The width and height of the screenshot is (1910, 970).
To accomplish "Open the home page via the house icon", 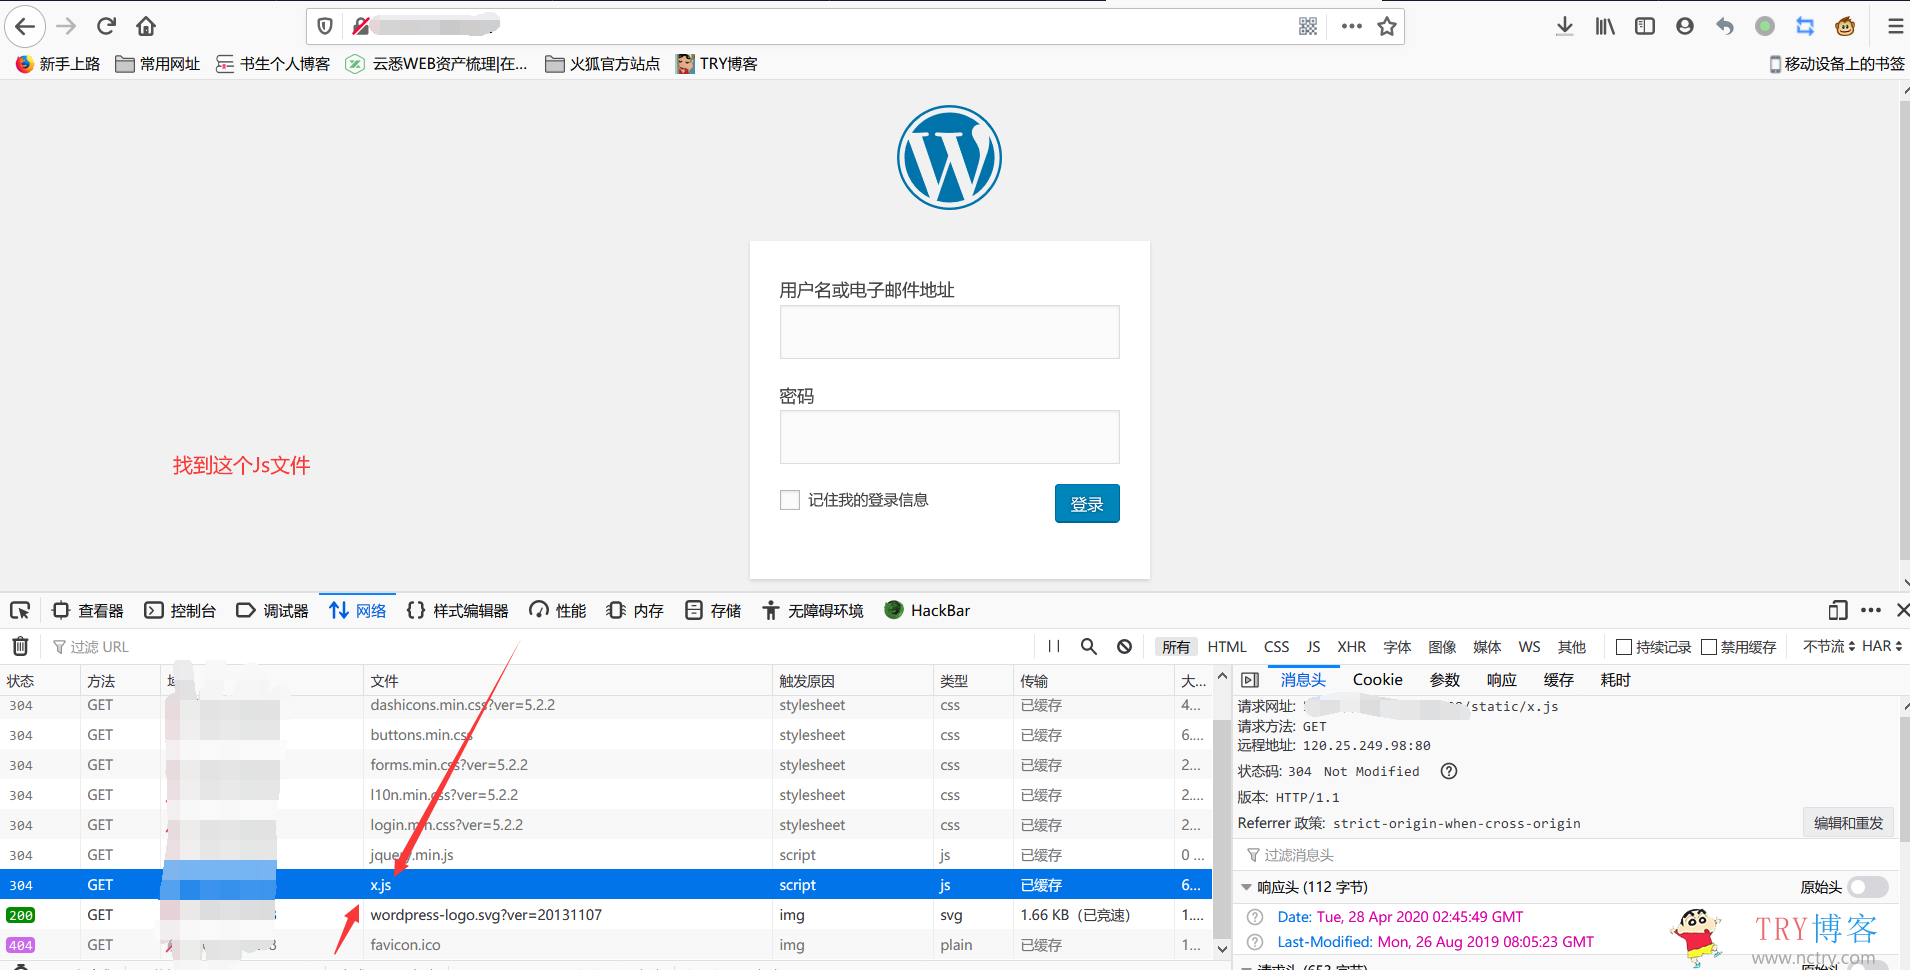I will pyautogui.click(x=146, y=26).
